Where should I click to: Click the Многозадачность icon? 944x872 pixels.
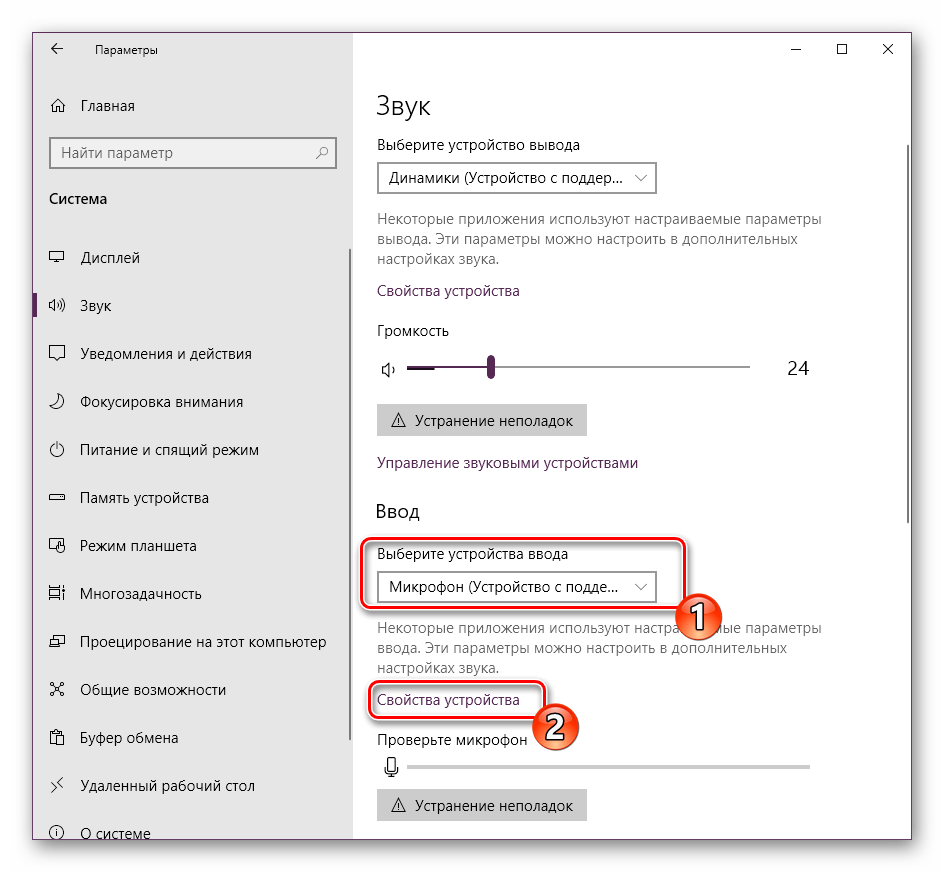(x=58, y=594)
